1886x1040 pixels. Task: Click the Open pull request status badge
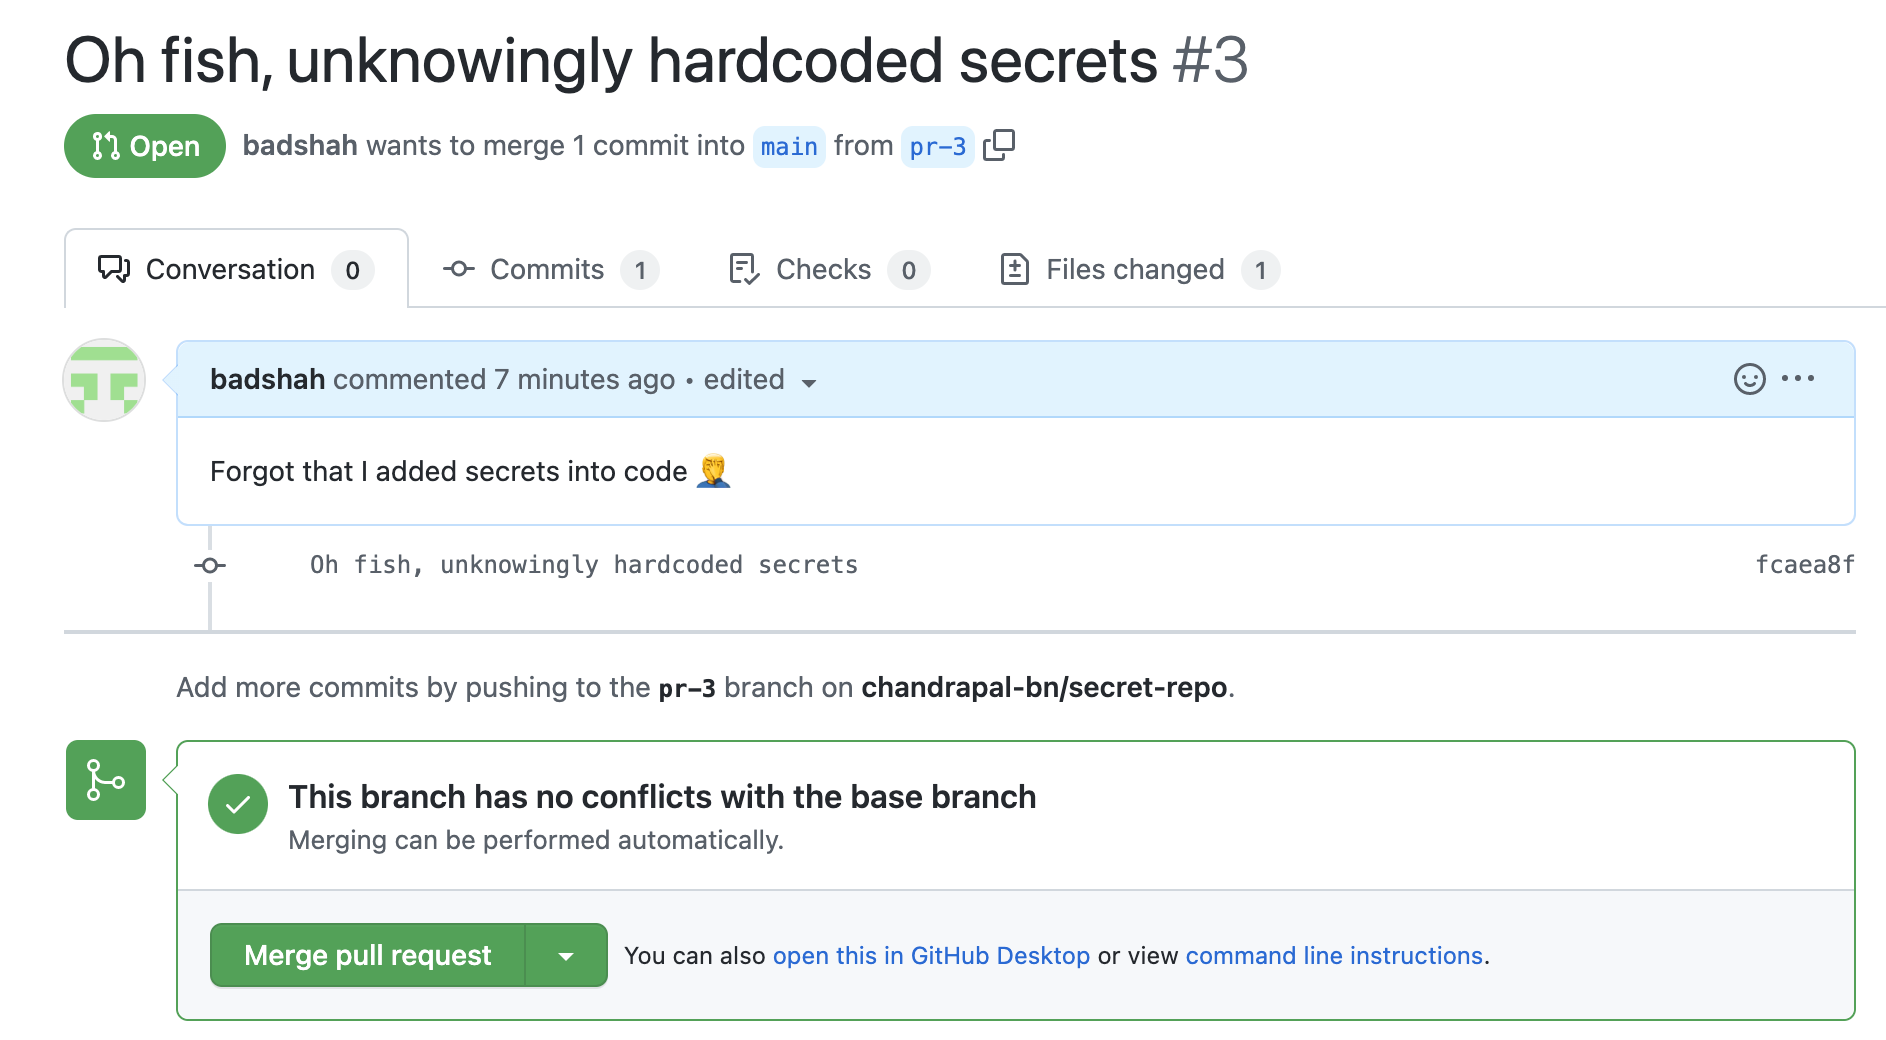tap(144, 146)
